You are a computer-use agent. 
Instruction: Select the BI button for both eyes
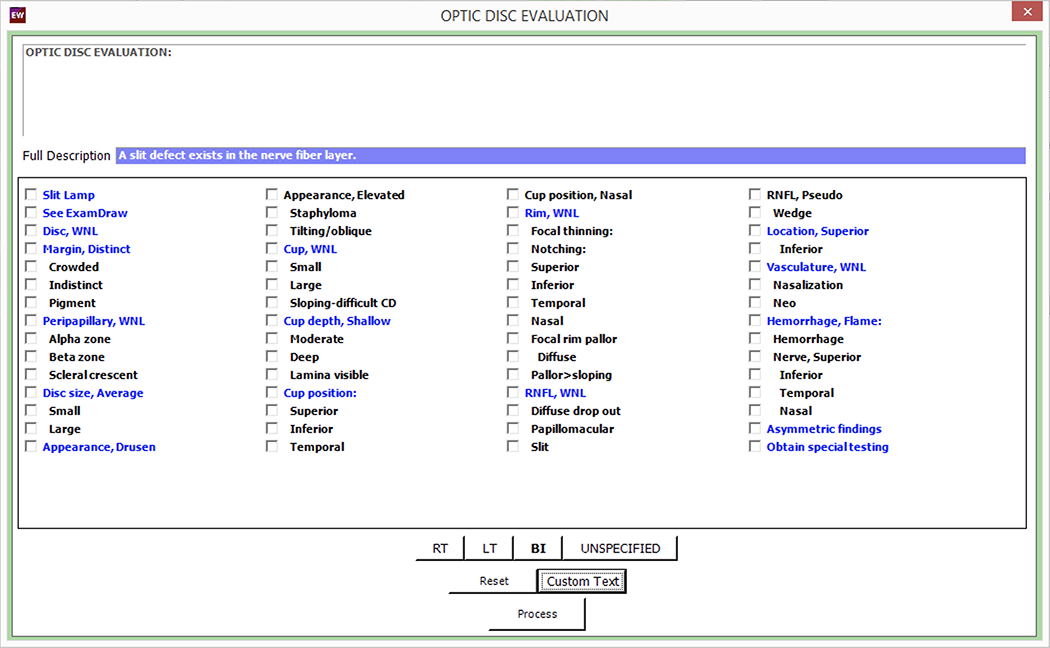[538, 548]
